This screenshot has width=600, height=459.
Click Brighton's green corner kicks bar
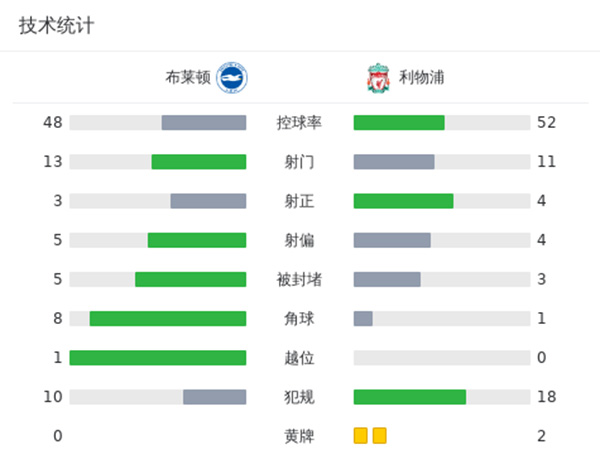[x=168, y=318]
